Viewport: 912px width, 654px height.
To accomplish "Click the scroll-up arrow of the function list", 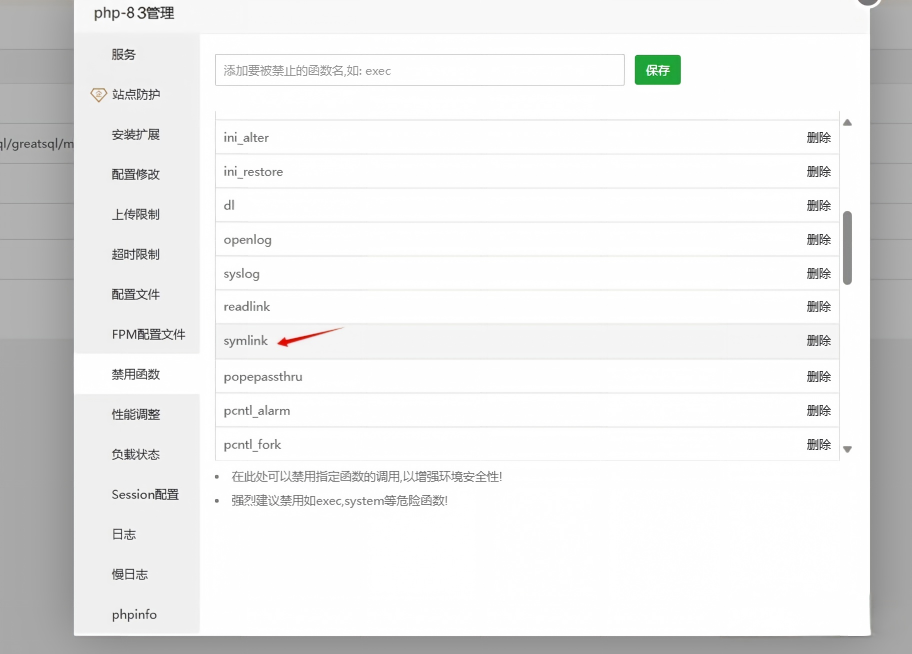I will coord(847,123).
